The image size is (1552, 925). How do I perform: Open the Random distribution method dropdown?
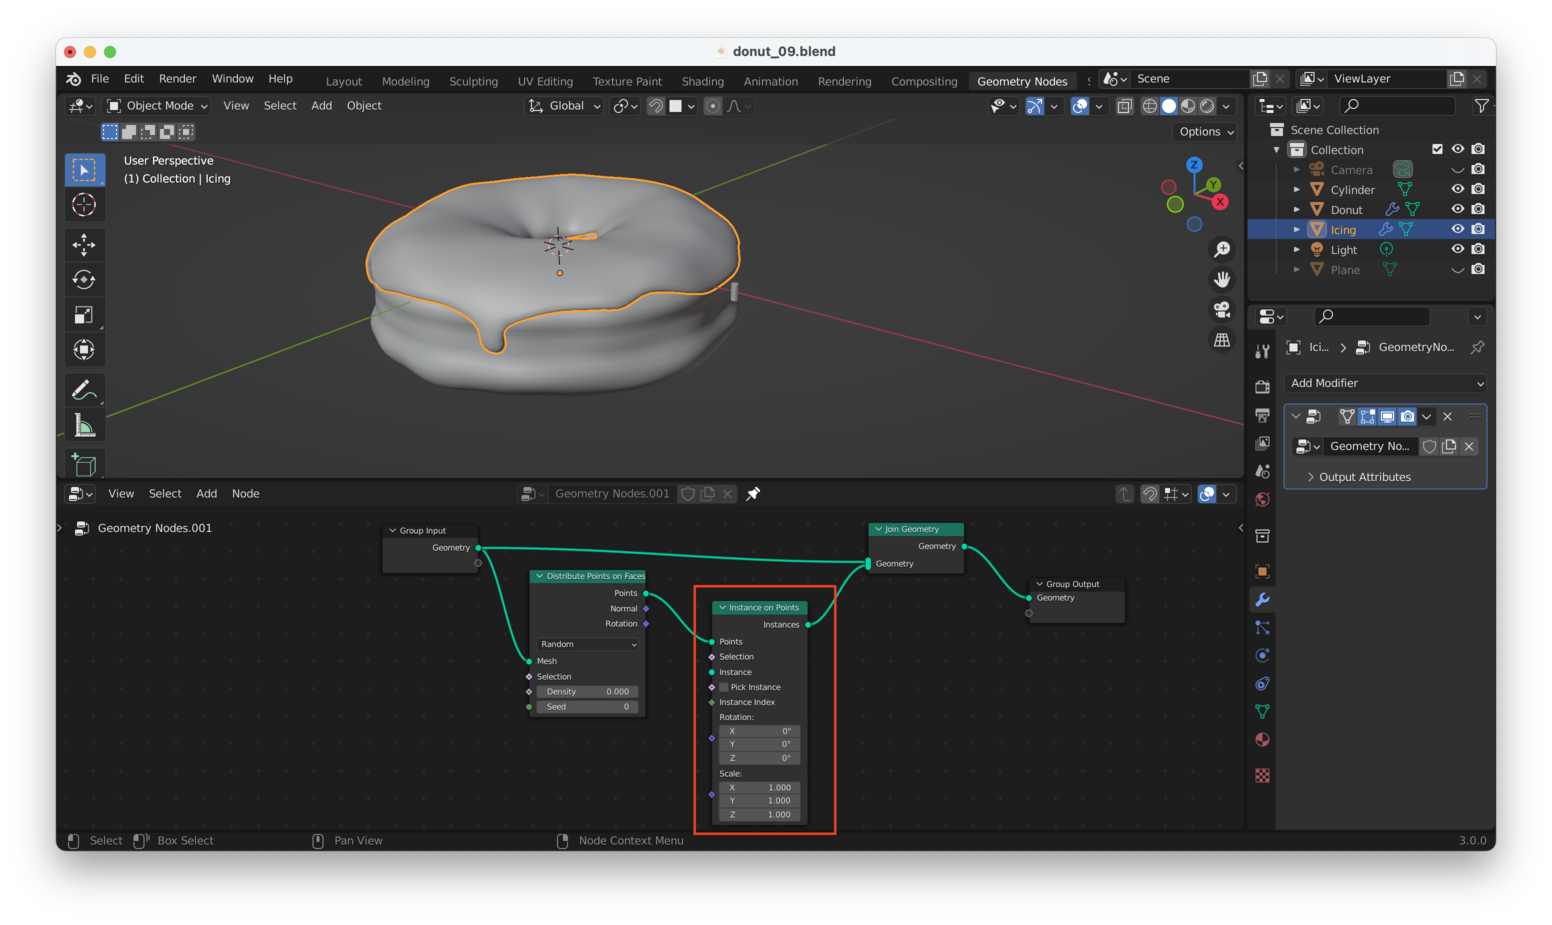587,644
